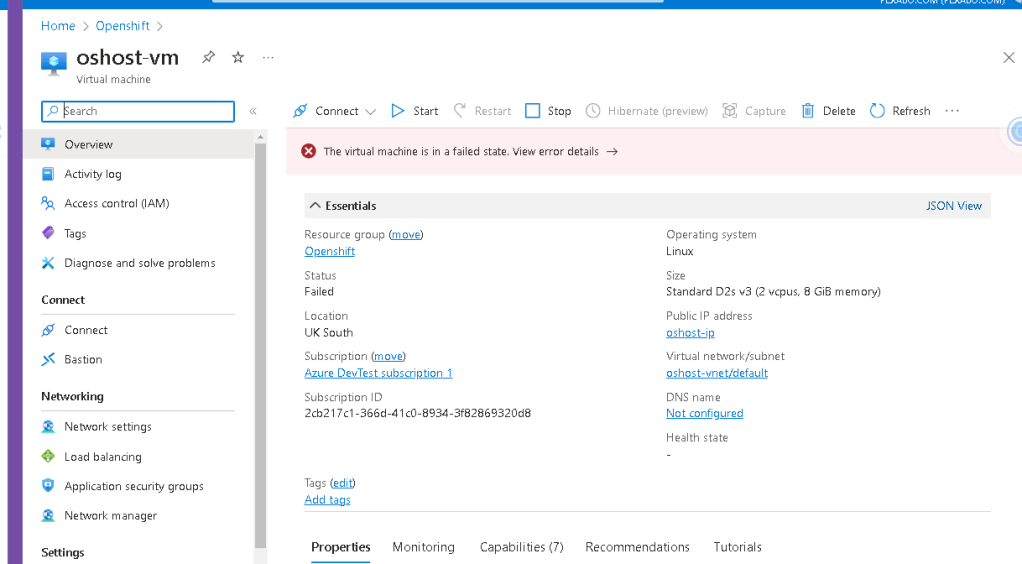Viewport: 1022px width, 564px height.
Task: Click the Connect plug icon in sidebar
Action: (48, 330)
